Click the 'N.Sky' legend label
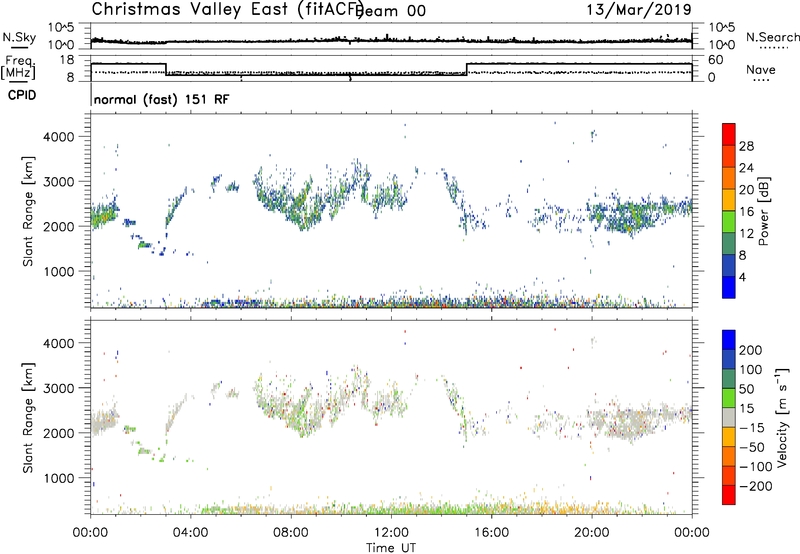The width and height of the screenshot is (800, 554). pos(19,37)
